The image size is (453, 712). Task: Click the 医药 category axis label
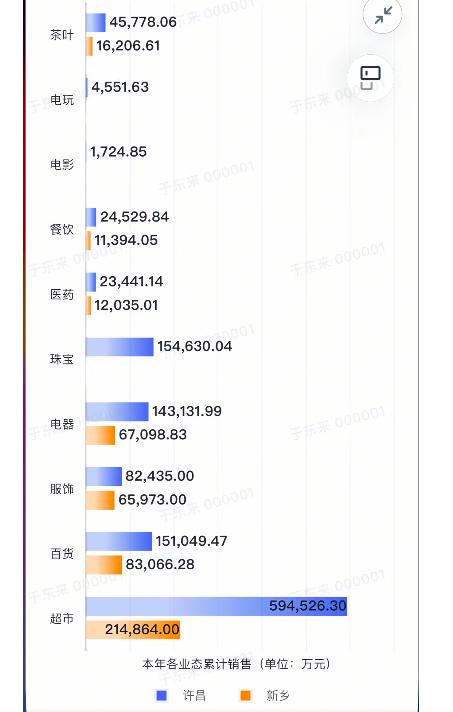(62, 294)
